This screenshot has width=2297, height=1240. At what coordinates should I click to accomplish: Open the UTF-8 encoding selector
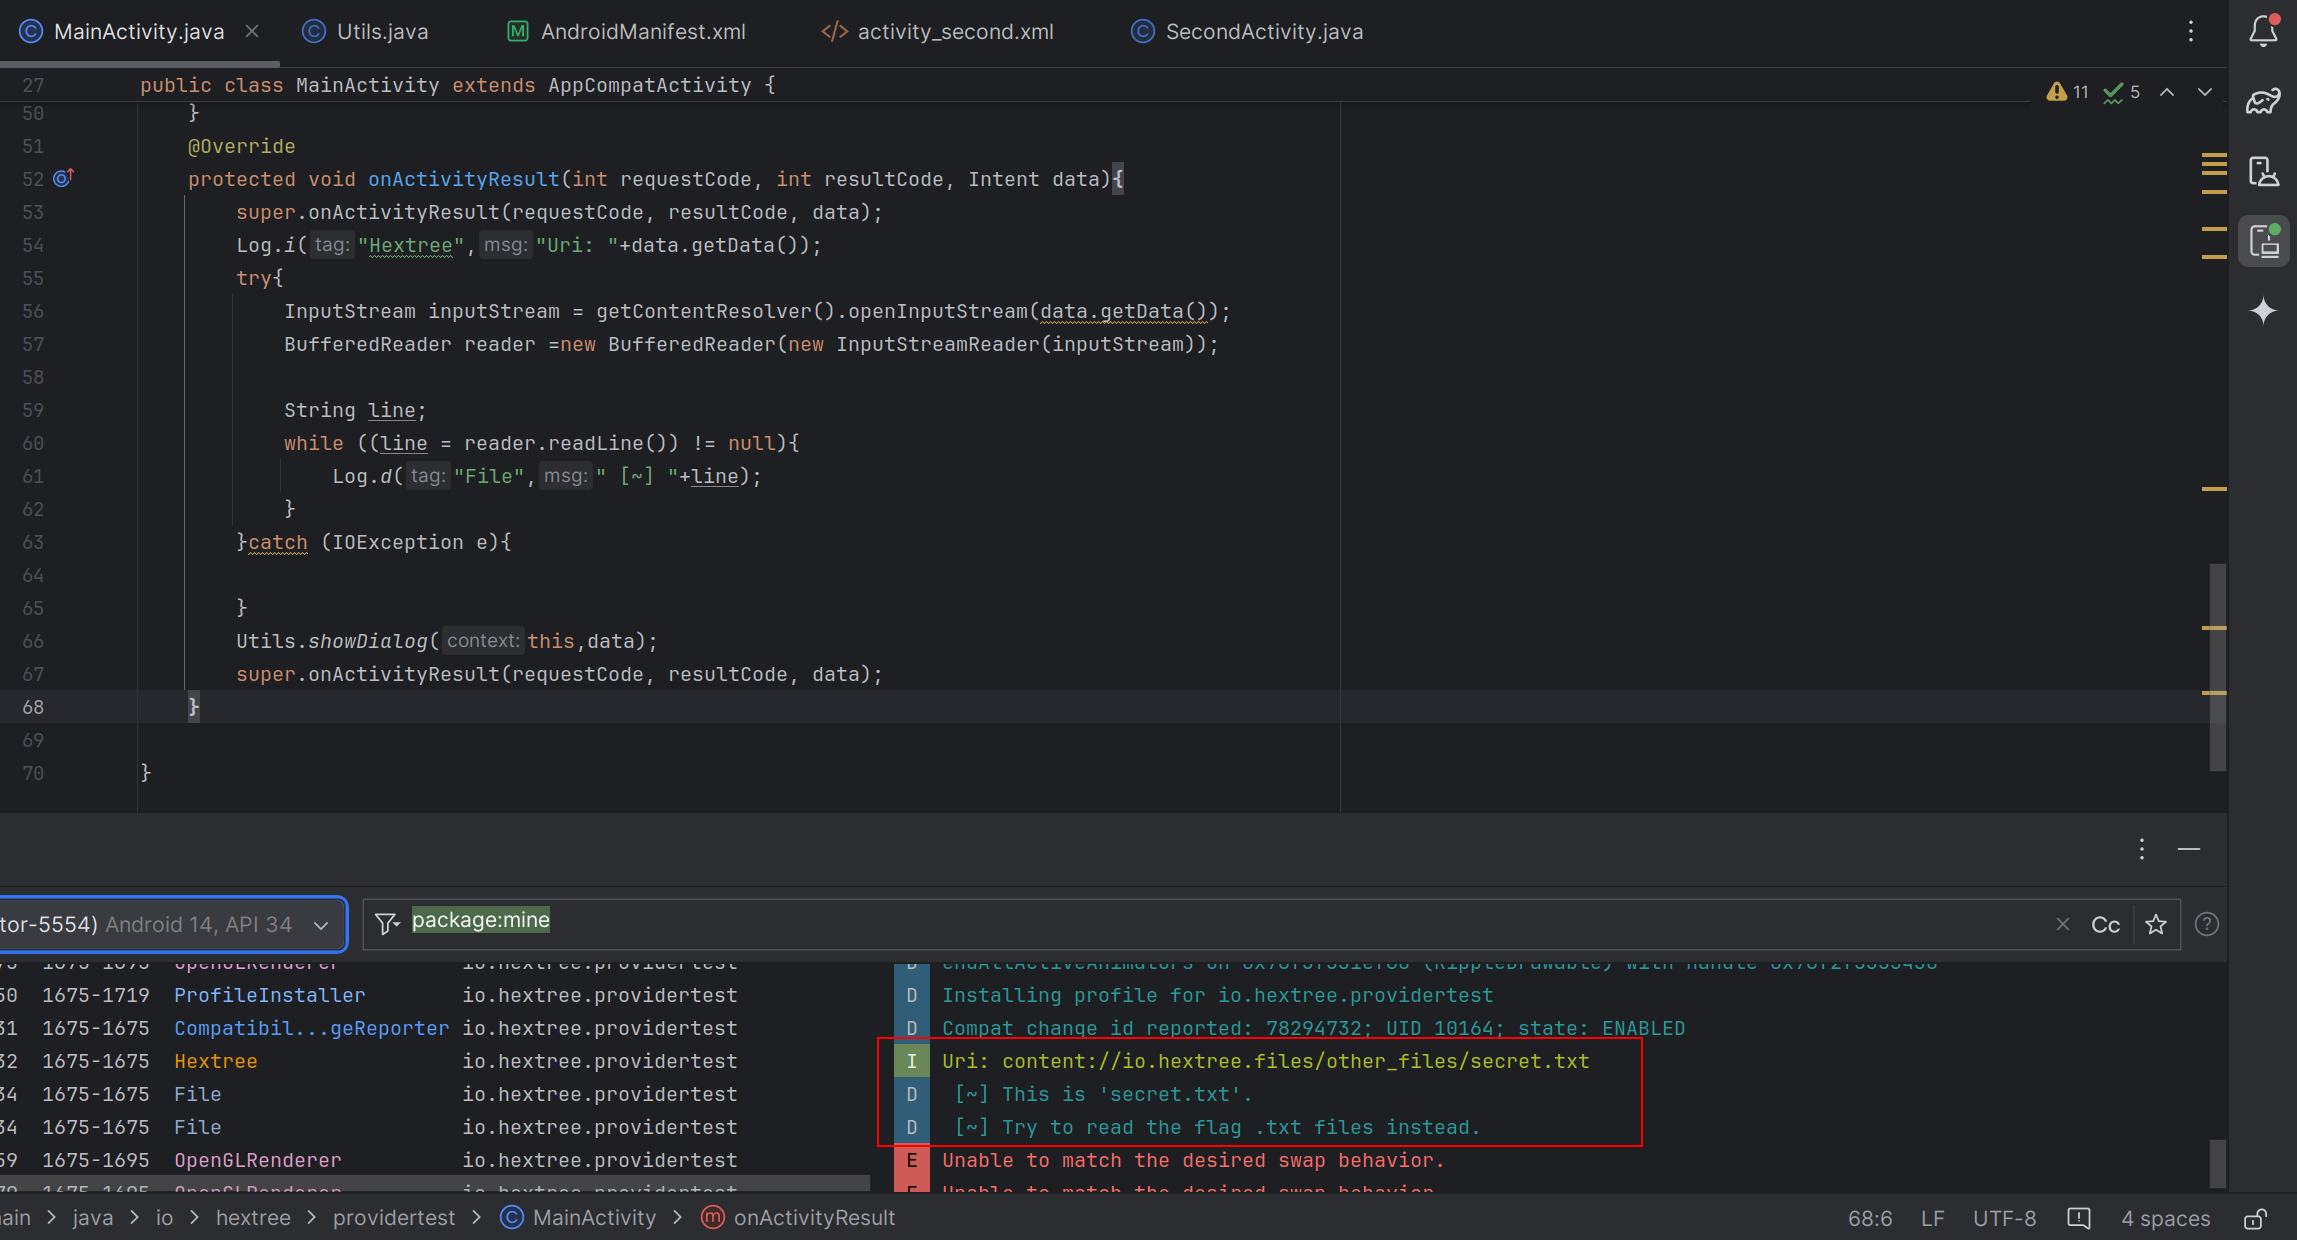2004,1218
